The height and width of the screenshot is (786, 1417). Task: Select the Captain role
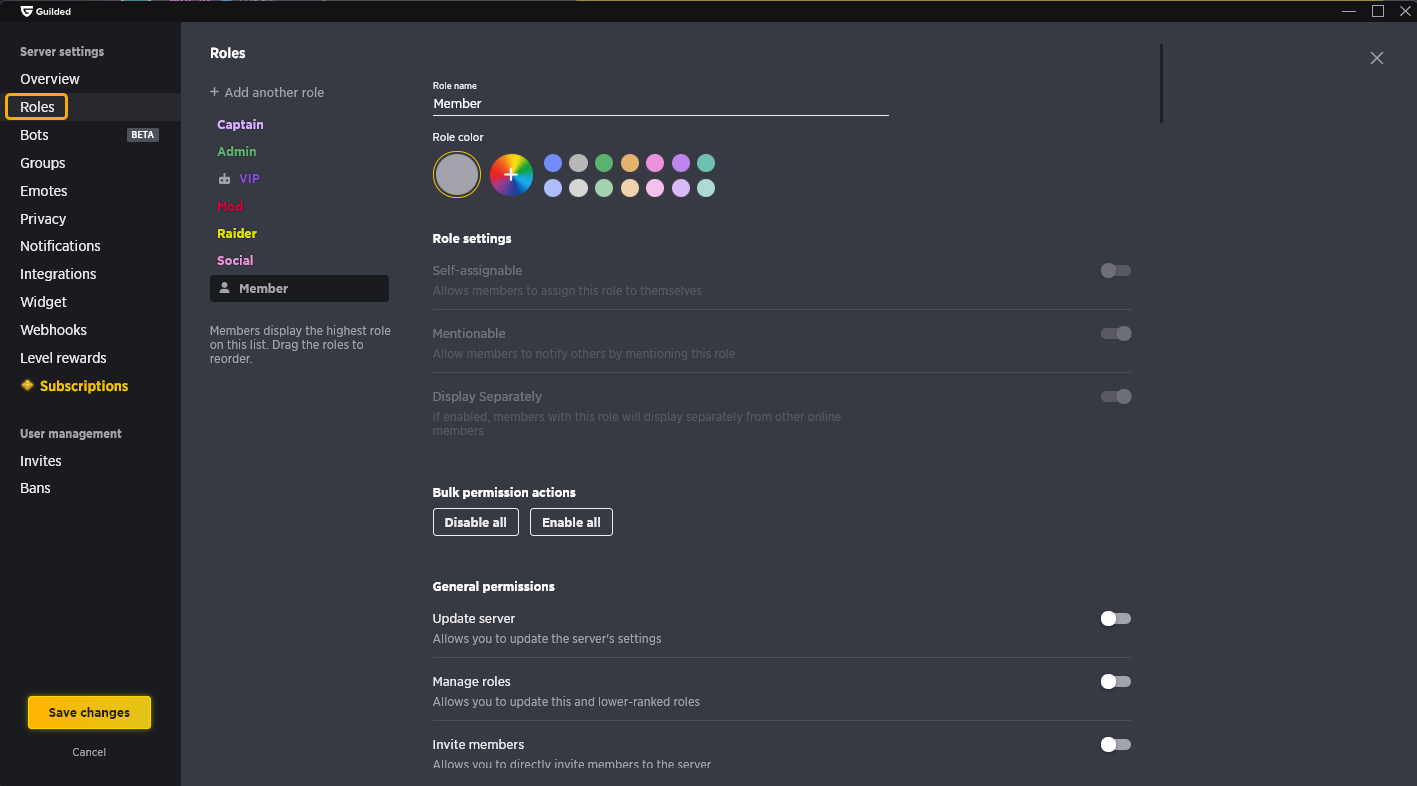click(240, 125)
